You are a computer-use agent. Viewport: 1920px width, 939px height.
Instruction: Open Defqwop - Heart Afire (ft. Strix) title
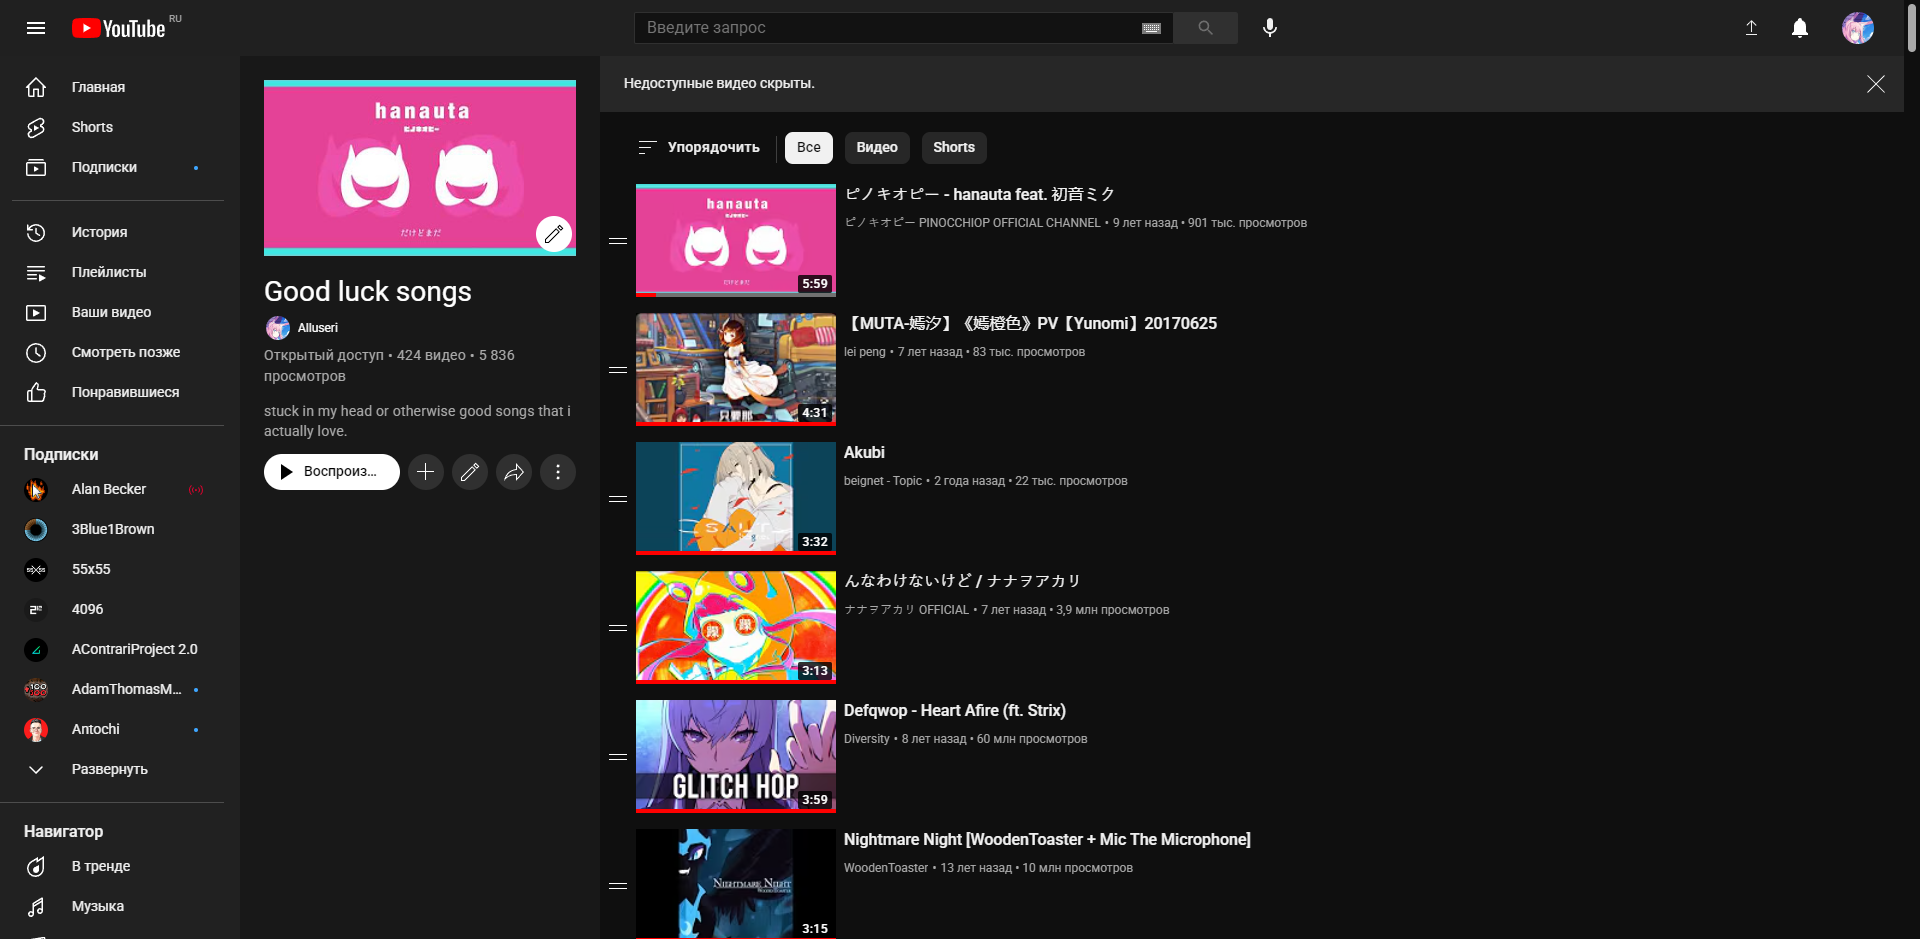click(955, 710)
